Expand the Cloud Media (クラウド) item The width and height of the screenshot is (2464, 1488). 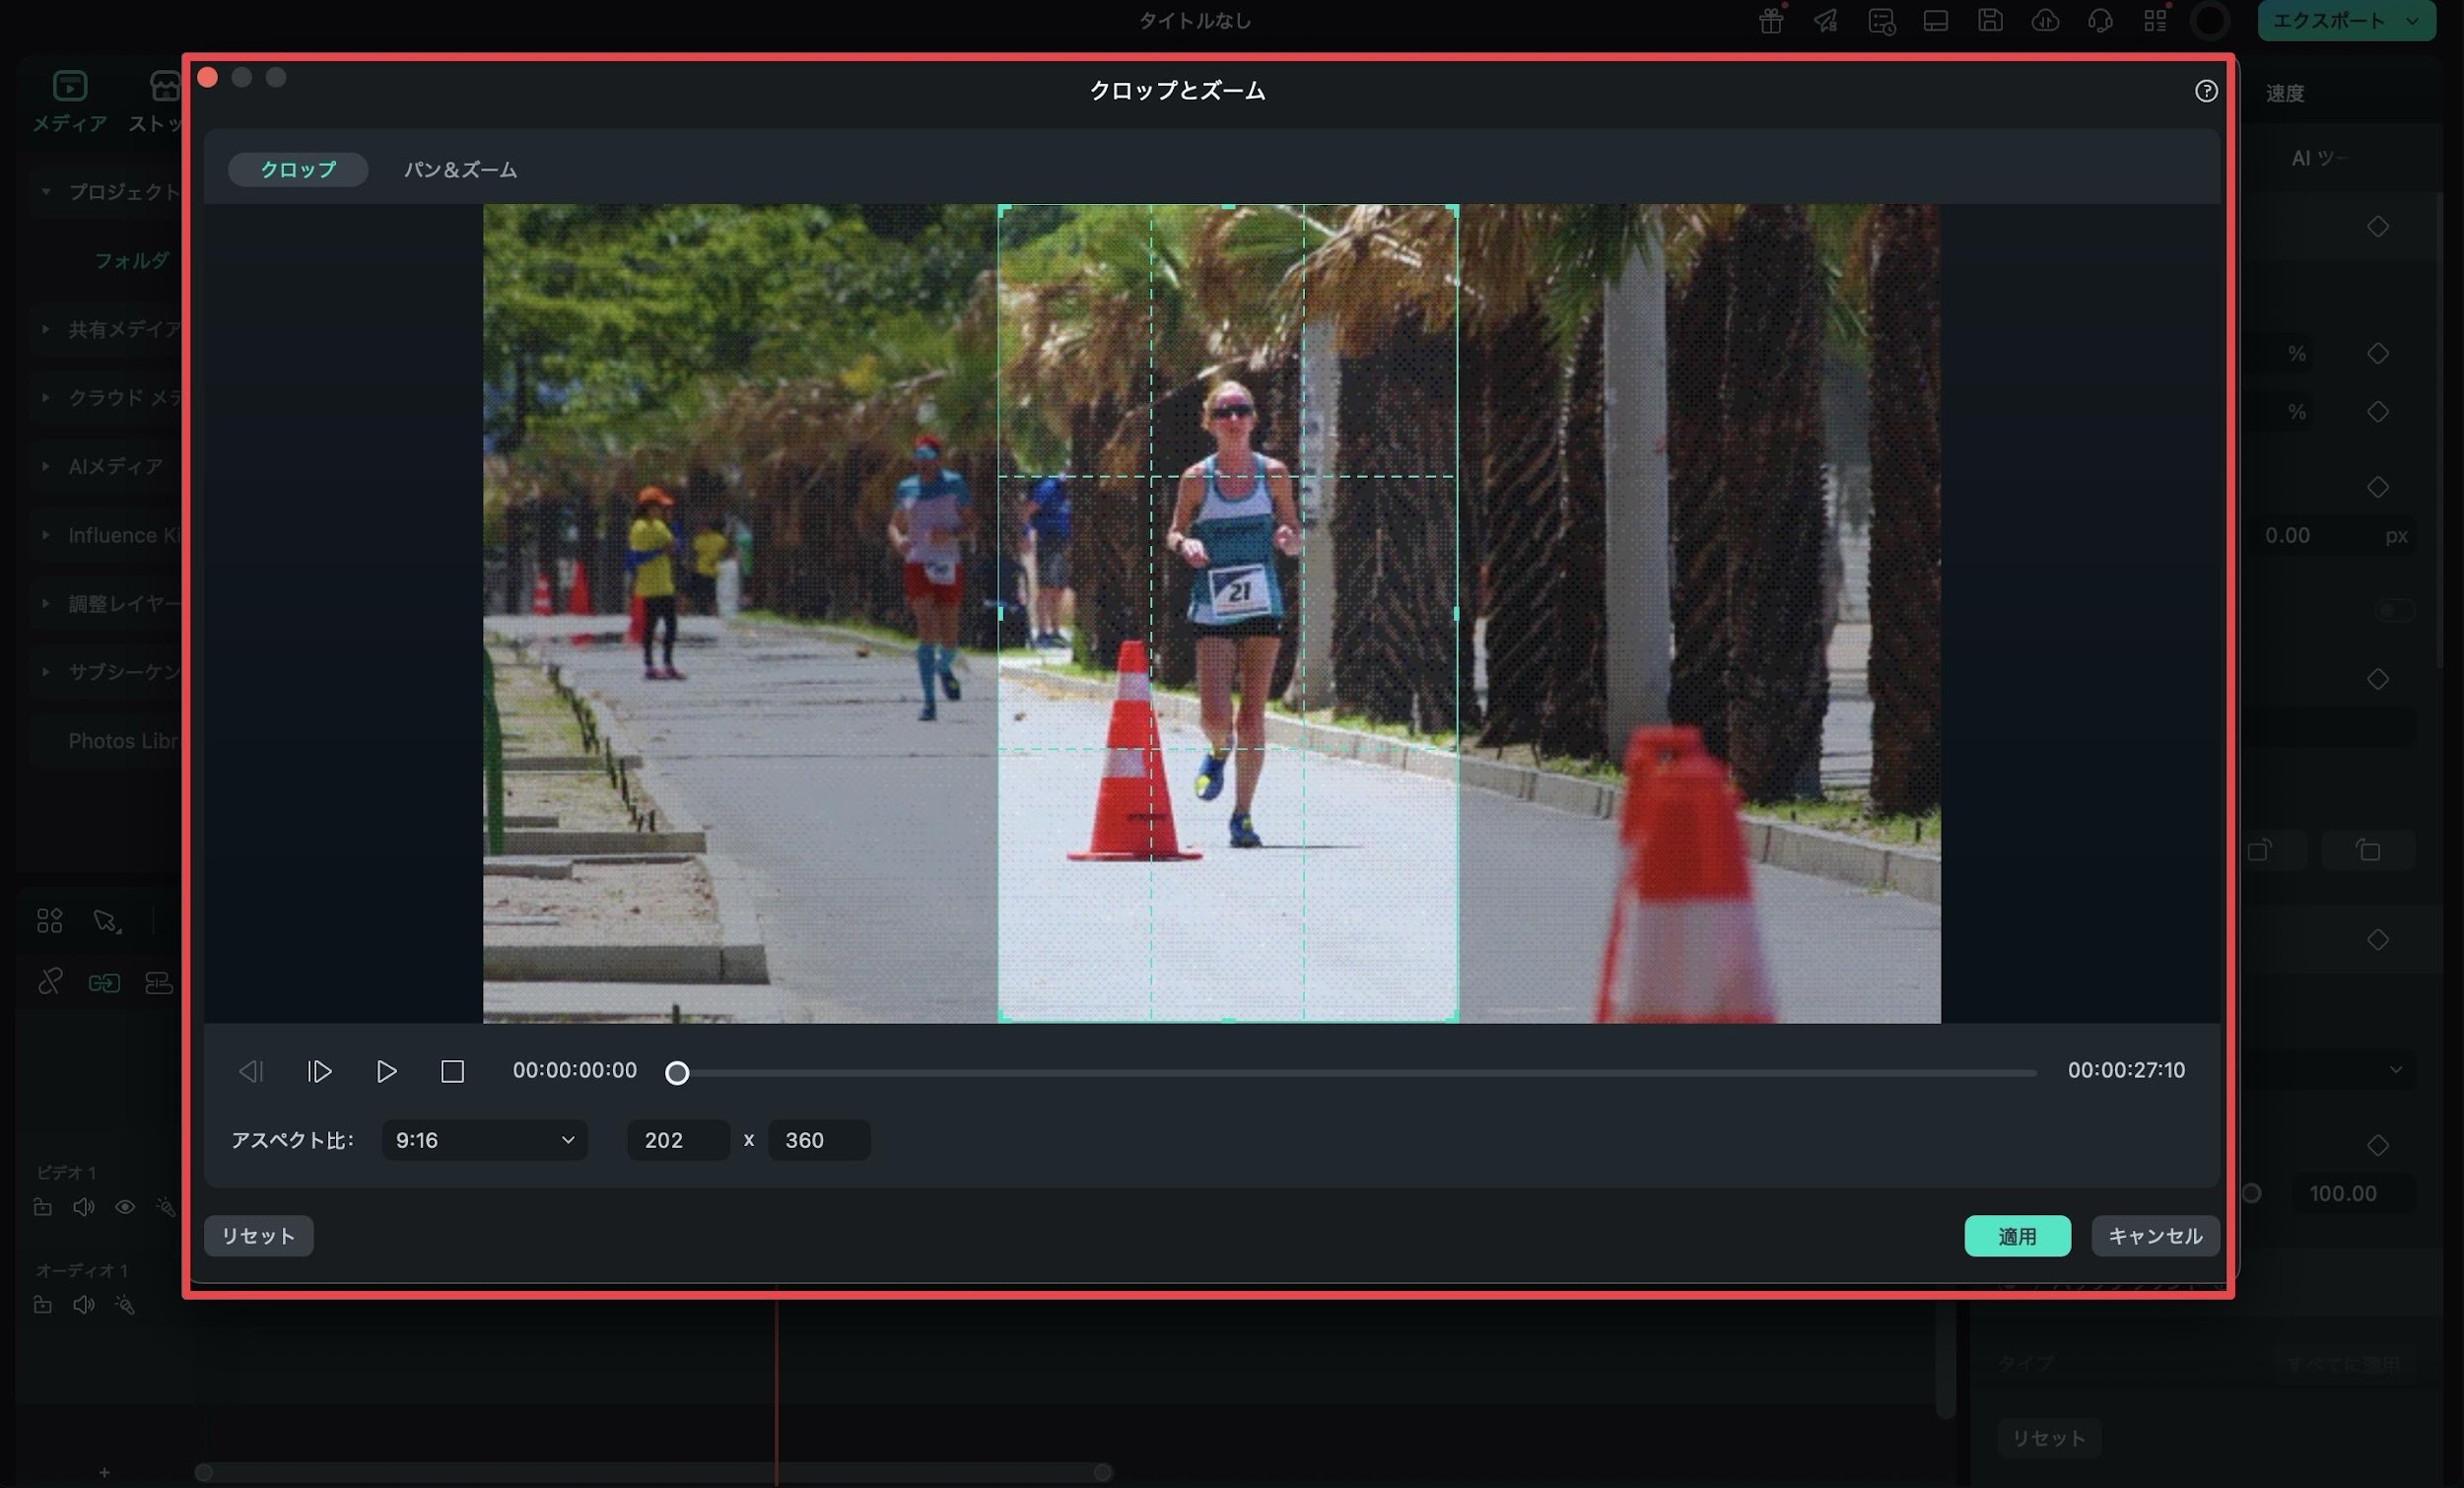[x=45, y=397]
